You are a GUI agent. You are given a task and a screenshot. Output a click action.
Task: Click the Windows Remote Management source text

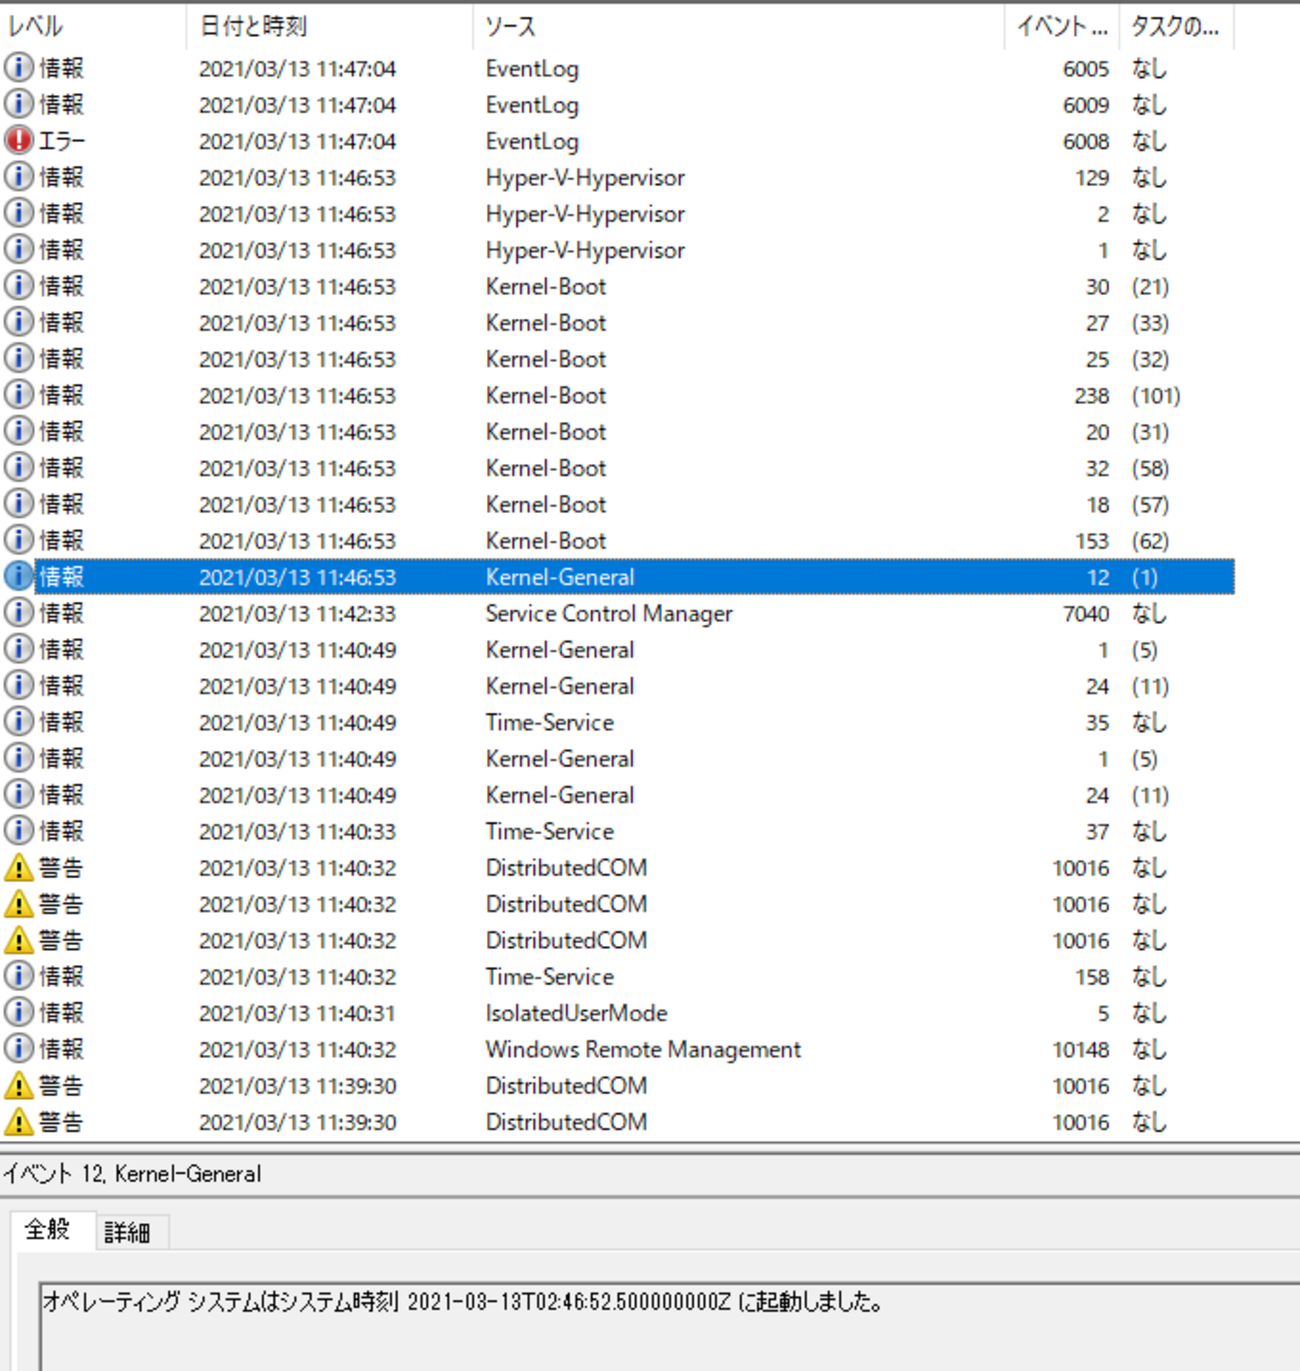click(643, 1049)
